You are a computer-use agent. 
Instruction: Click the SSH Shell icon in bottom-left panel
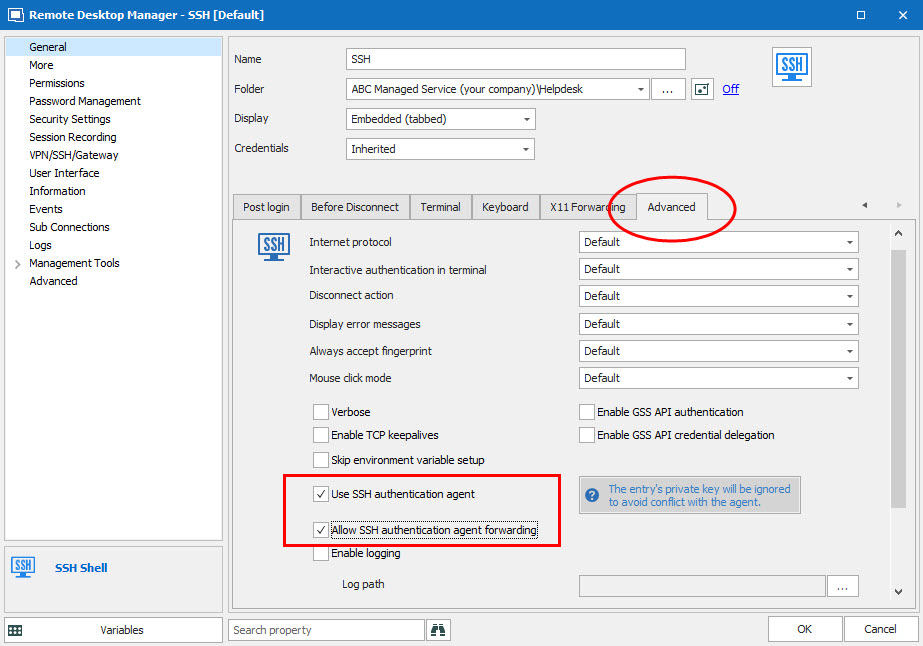point(24,568)
